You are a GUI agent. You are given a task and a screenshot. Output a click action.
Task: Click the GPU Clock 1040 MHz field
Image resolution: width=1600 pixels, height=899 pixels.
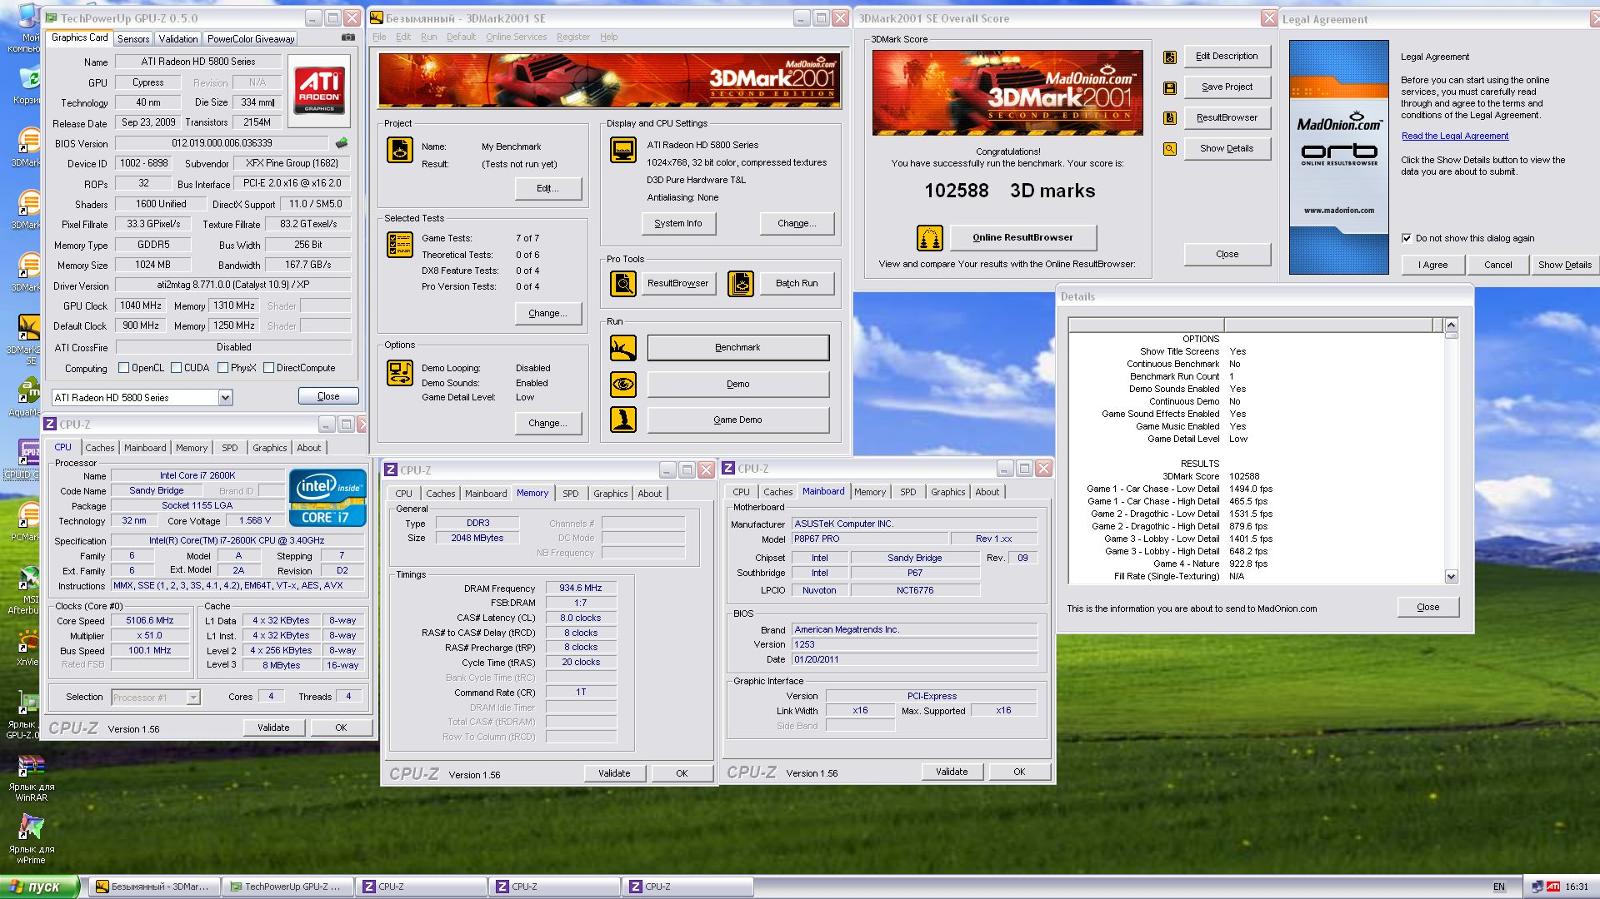(140, 306)
